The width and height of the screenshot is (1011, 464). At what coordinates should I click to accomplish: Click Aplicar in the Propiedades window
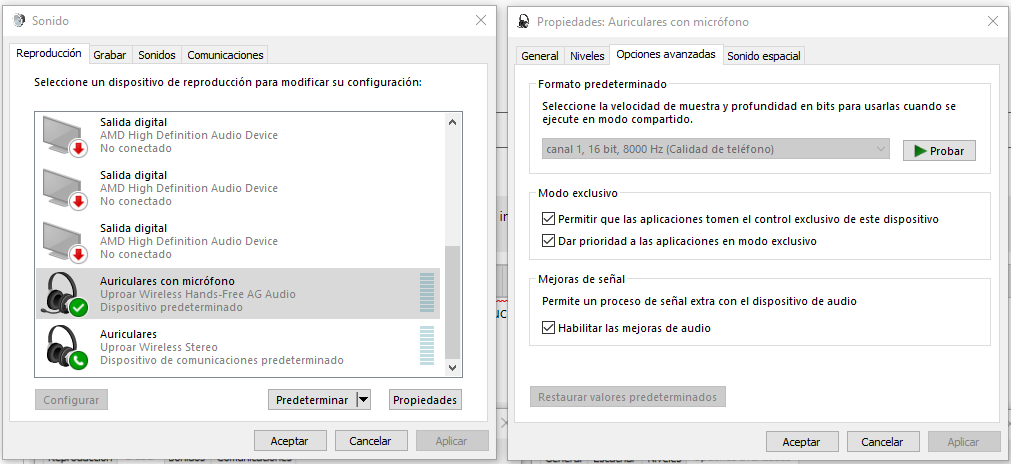pyautogui.click(x=964, y=441)
